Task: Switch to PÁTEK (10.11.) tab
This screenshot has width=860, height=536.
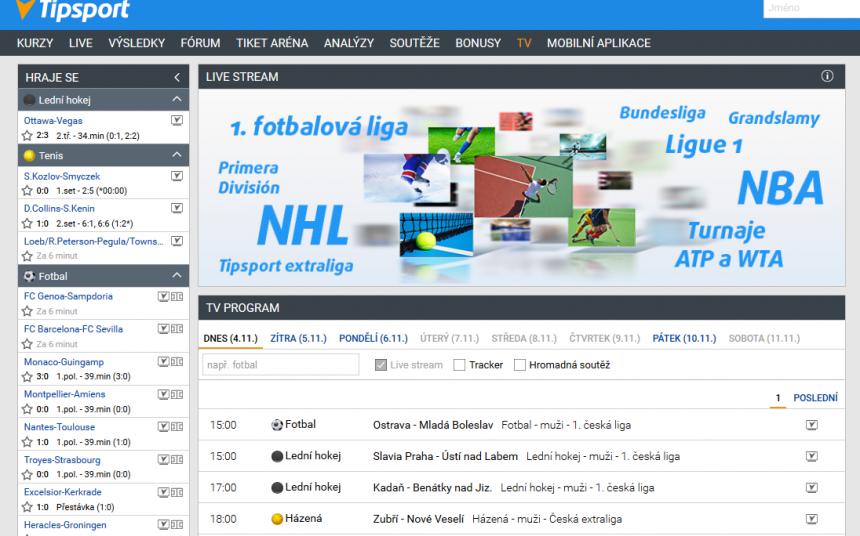Action: [684, 338]
